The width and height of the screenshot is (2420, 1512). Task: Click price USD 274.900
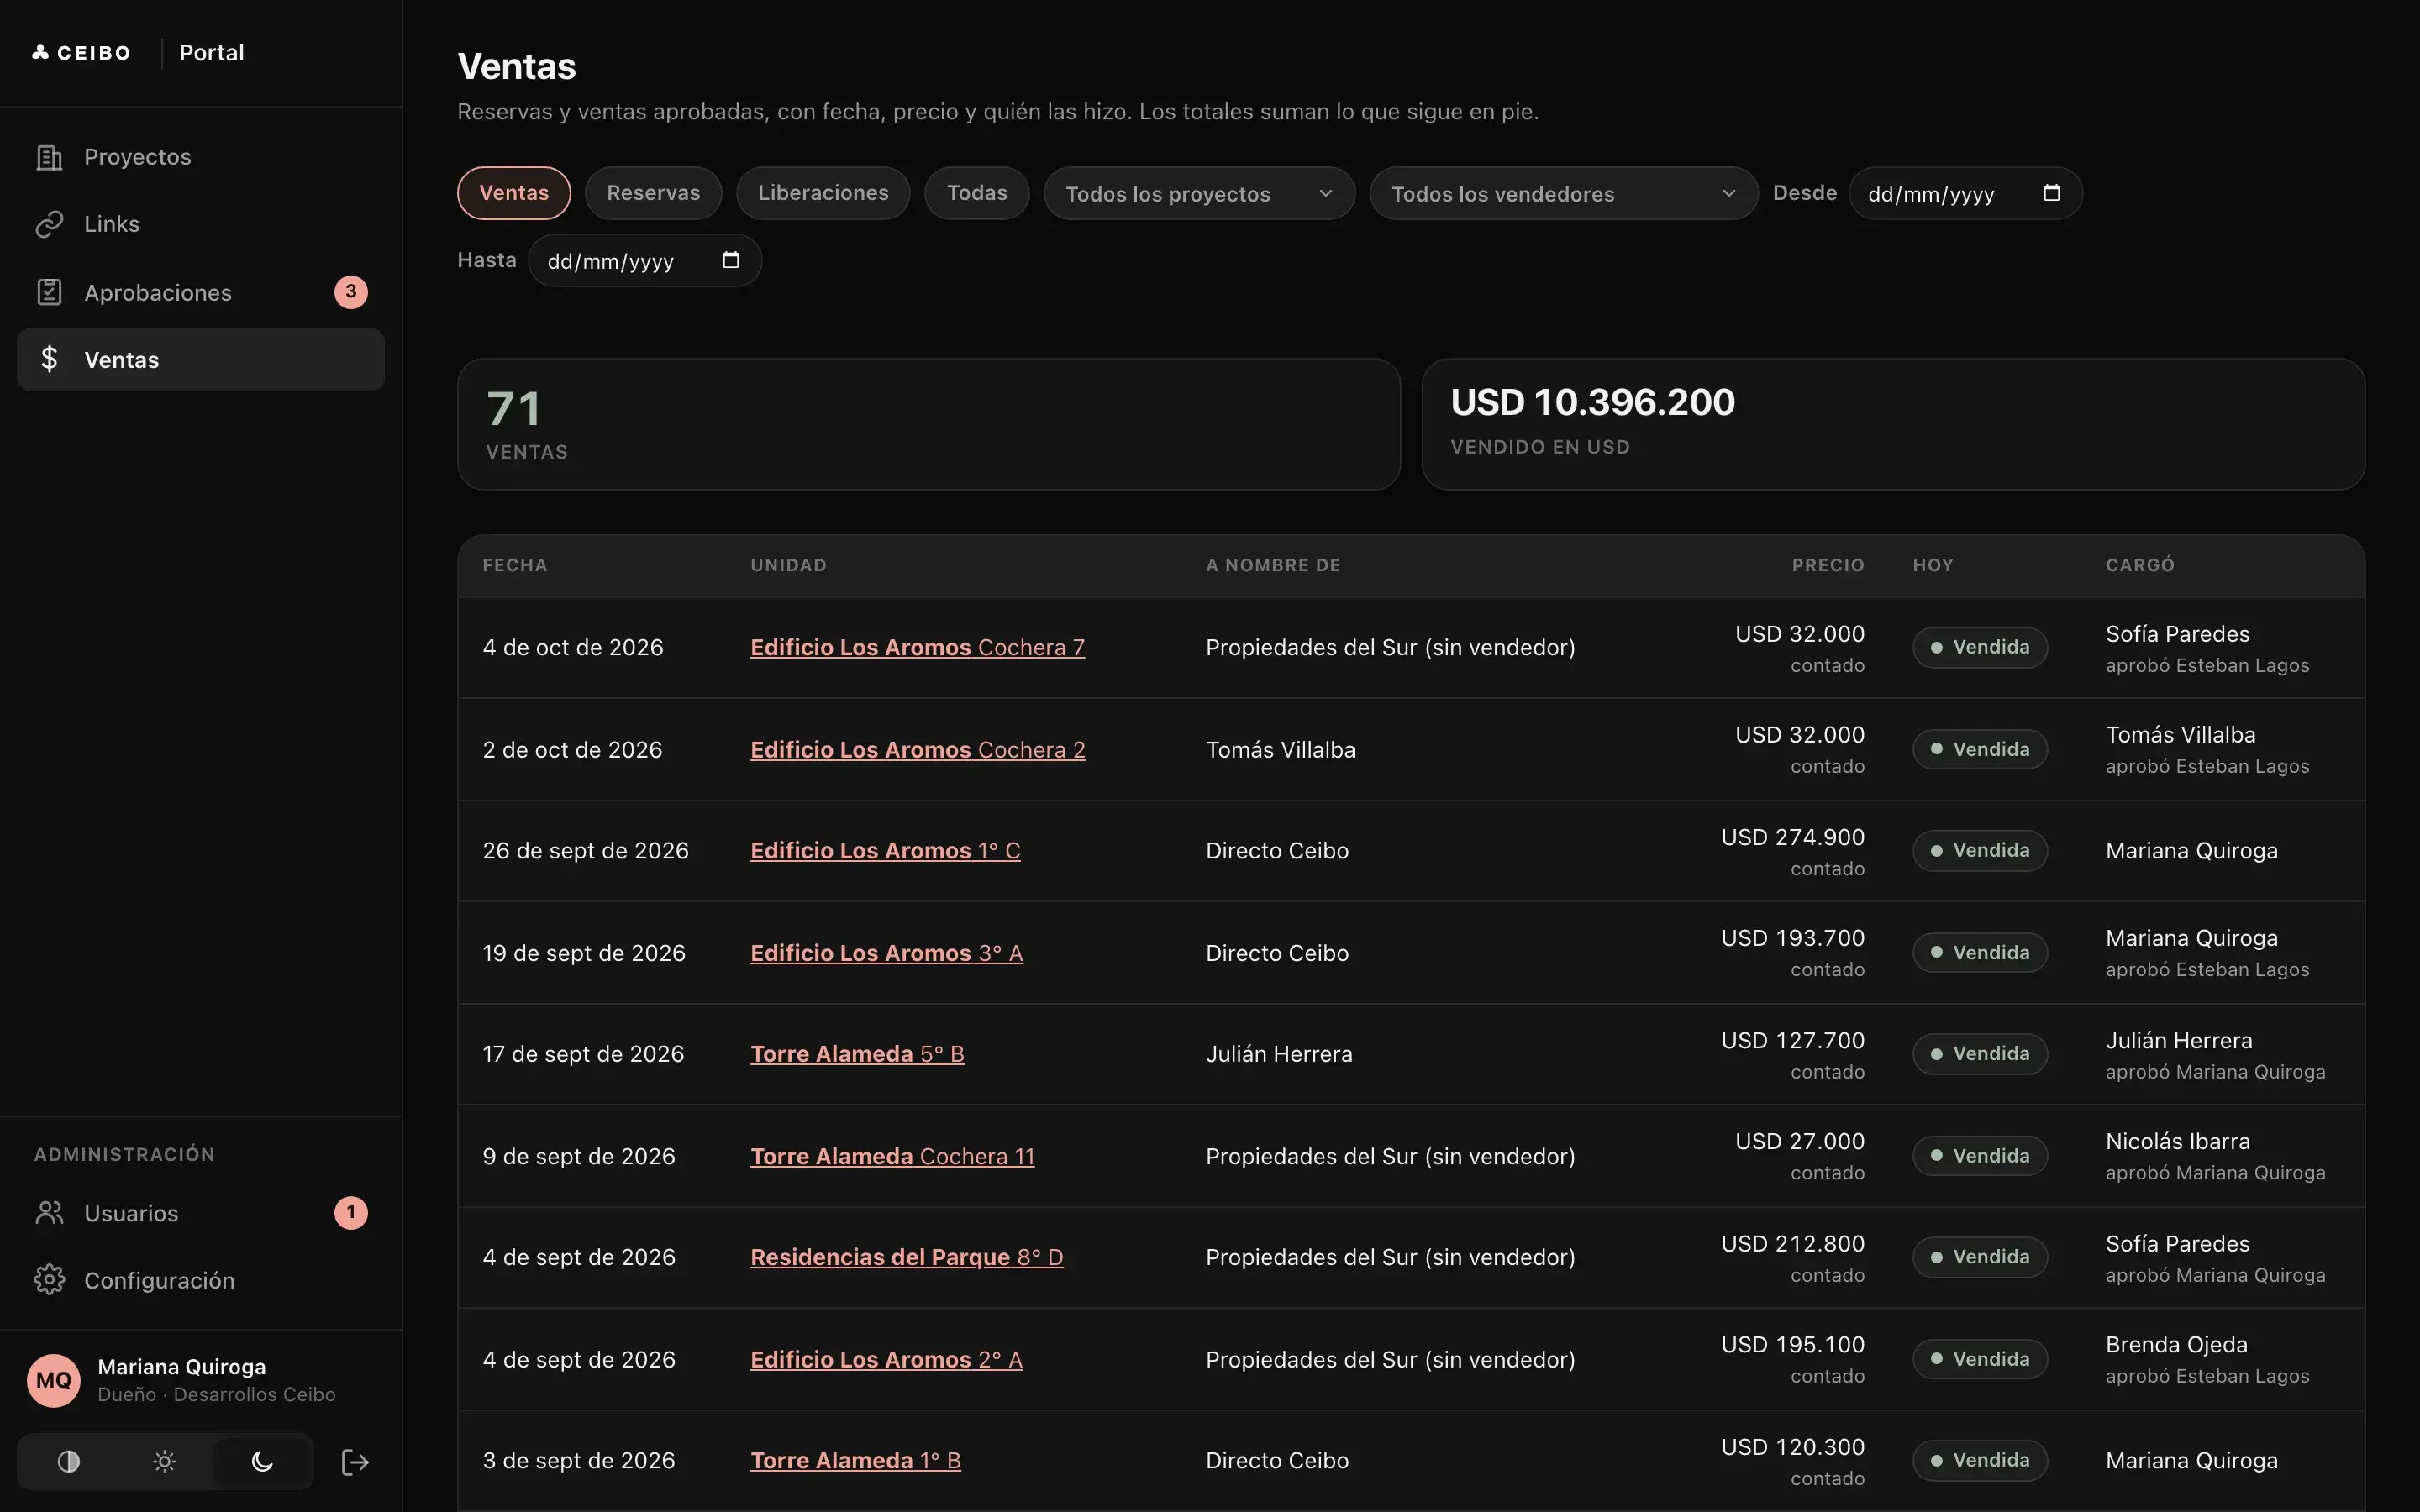click(1792, 837)
